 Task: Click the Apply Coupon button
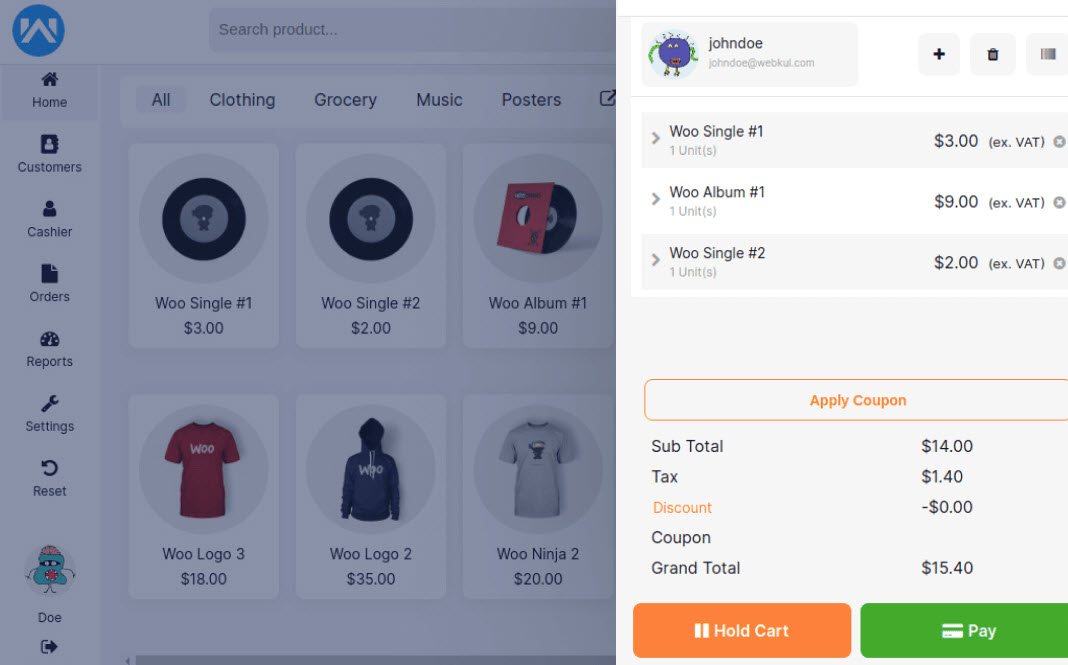[x=856, y=400]
